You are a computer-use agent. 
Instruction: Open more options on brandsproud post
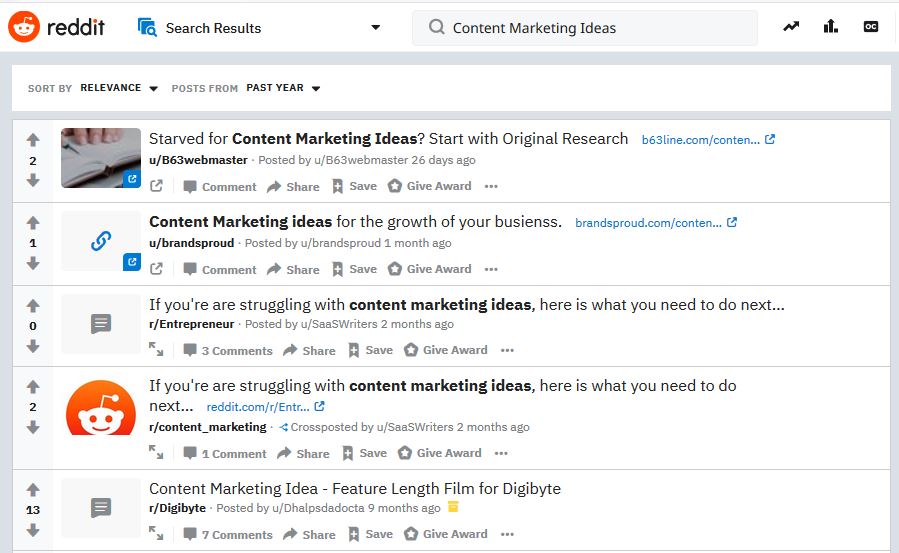point(491,269)
